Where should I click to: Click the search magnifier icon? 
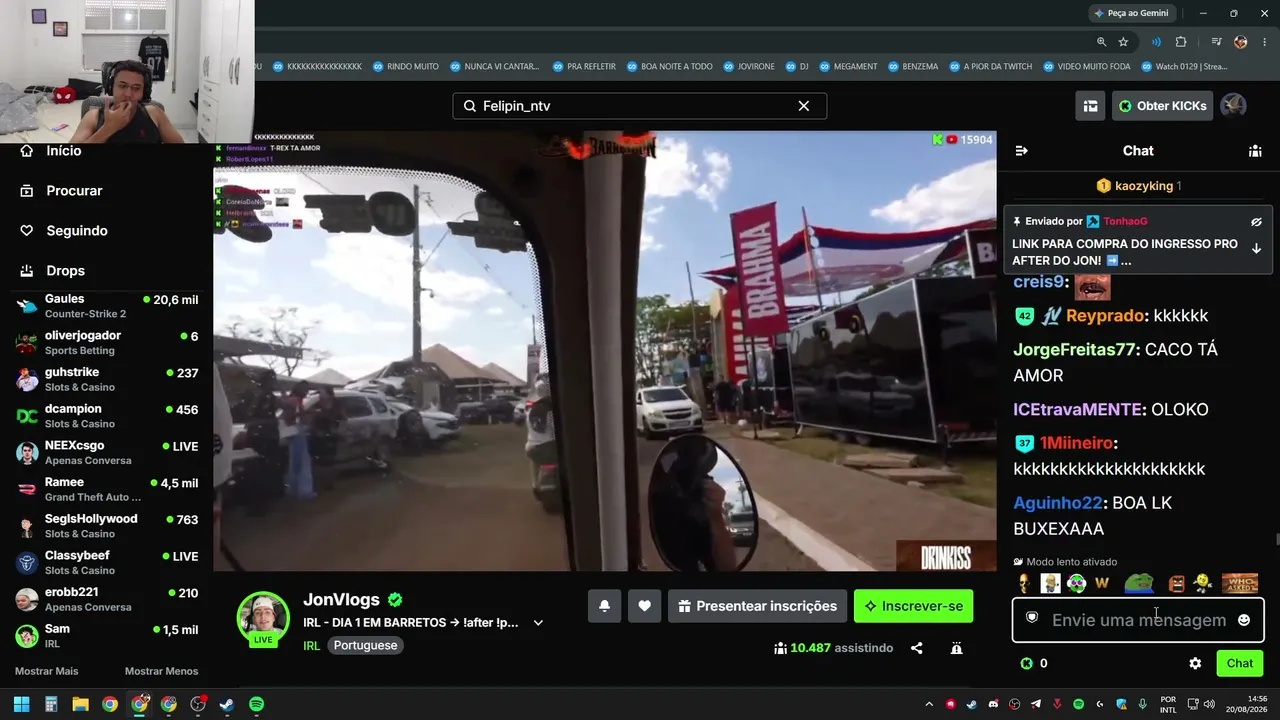click(x=469, y=106)
